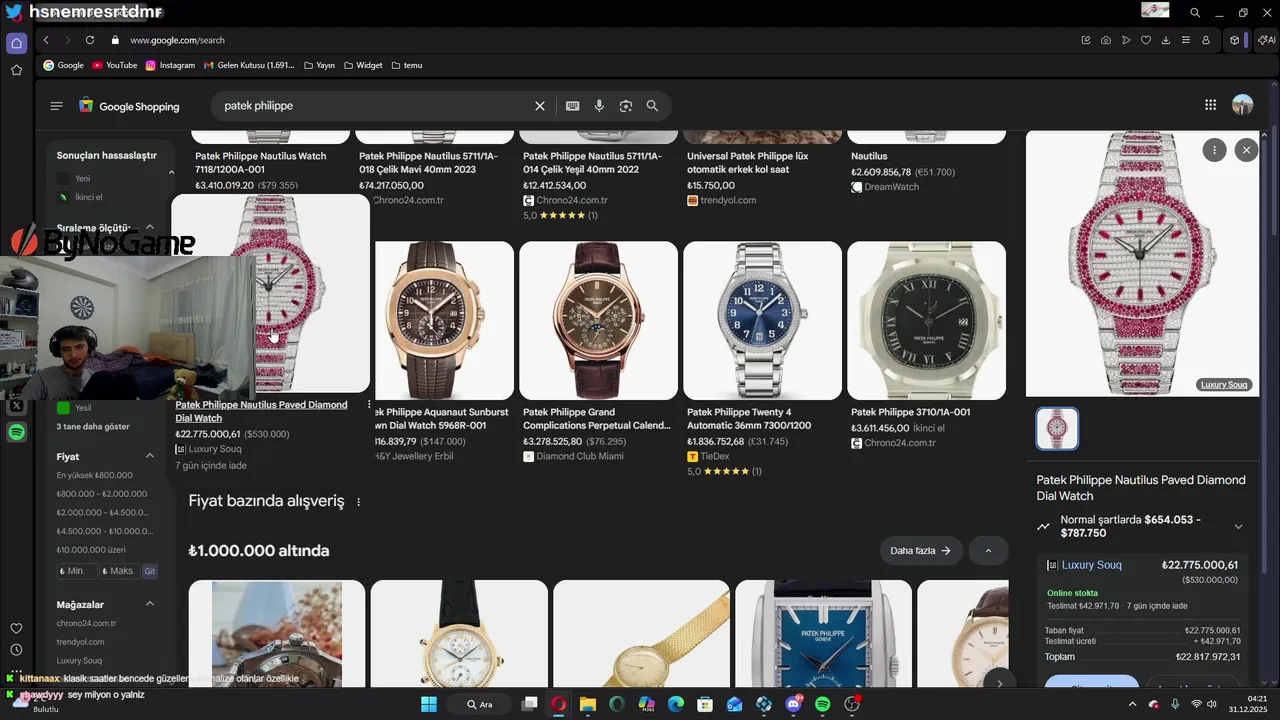This screenshot has width=1280, height=720.
Task: Open the on-screen keyboard input tool
Action: coord(573,106)
